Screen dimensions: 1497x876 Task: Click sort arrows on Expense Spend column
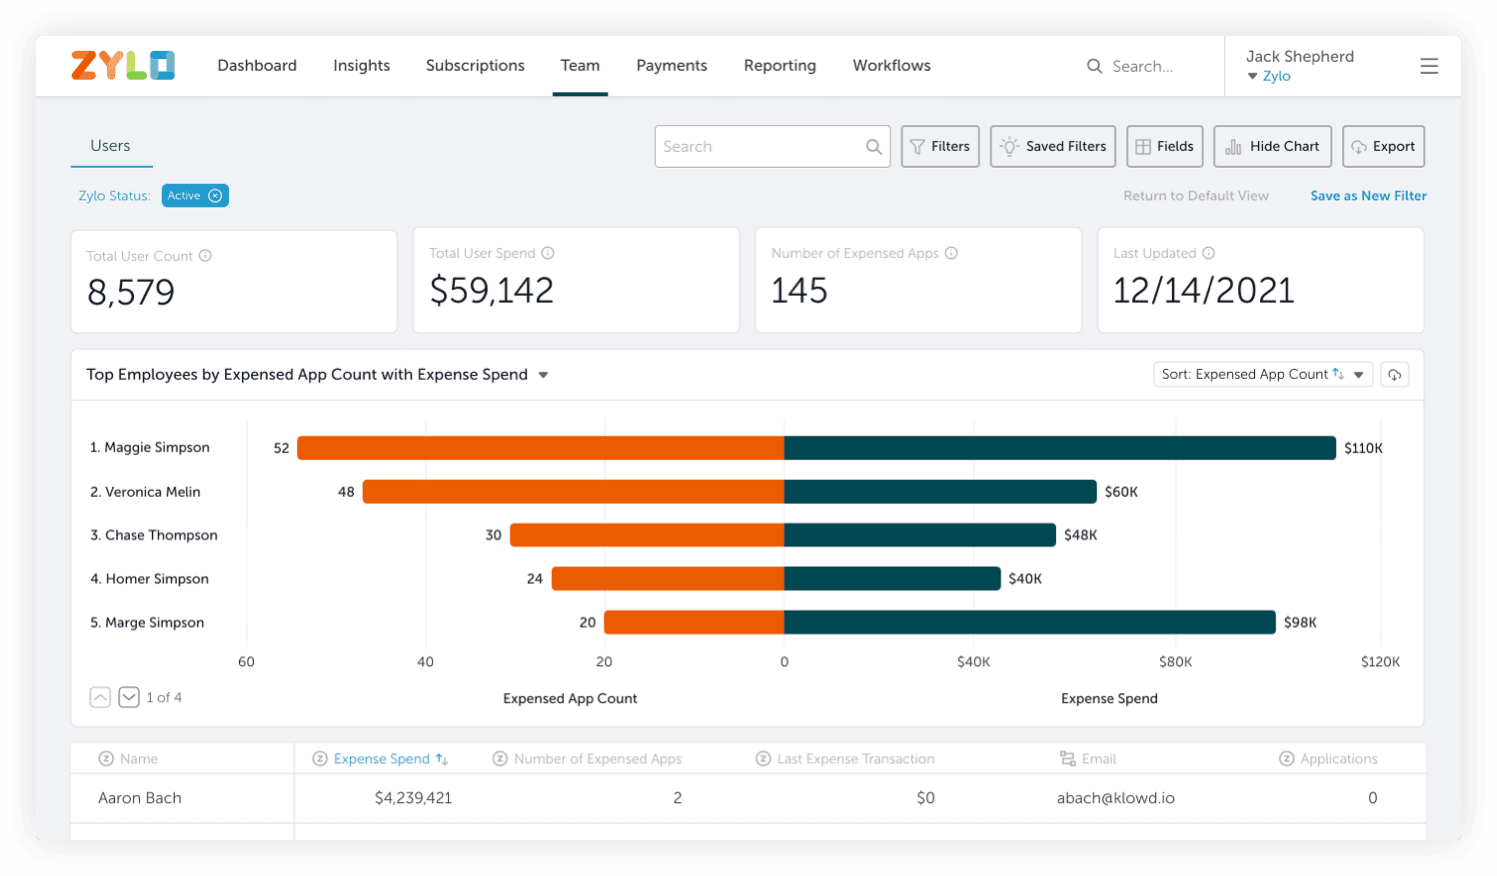(x=441, y=759)
